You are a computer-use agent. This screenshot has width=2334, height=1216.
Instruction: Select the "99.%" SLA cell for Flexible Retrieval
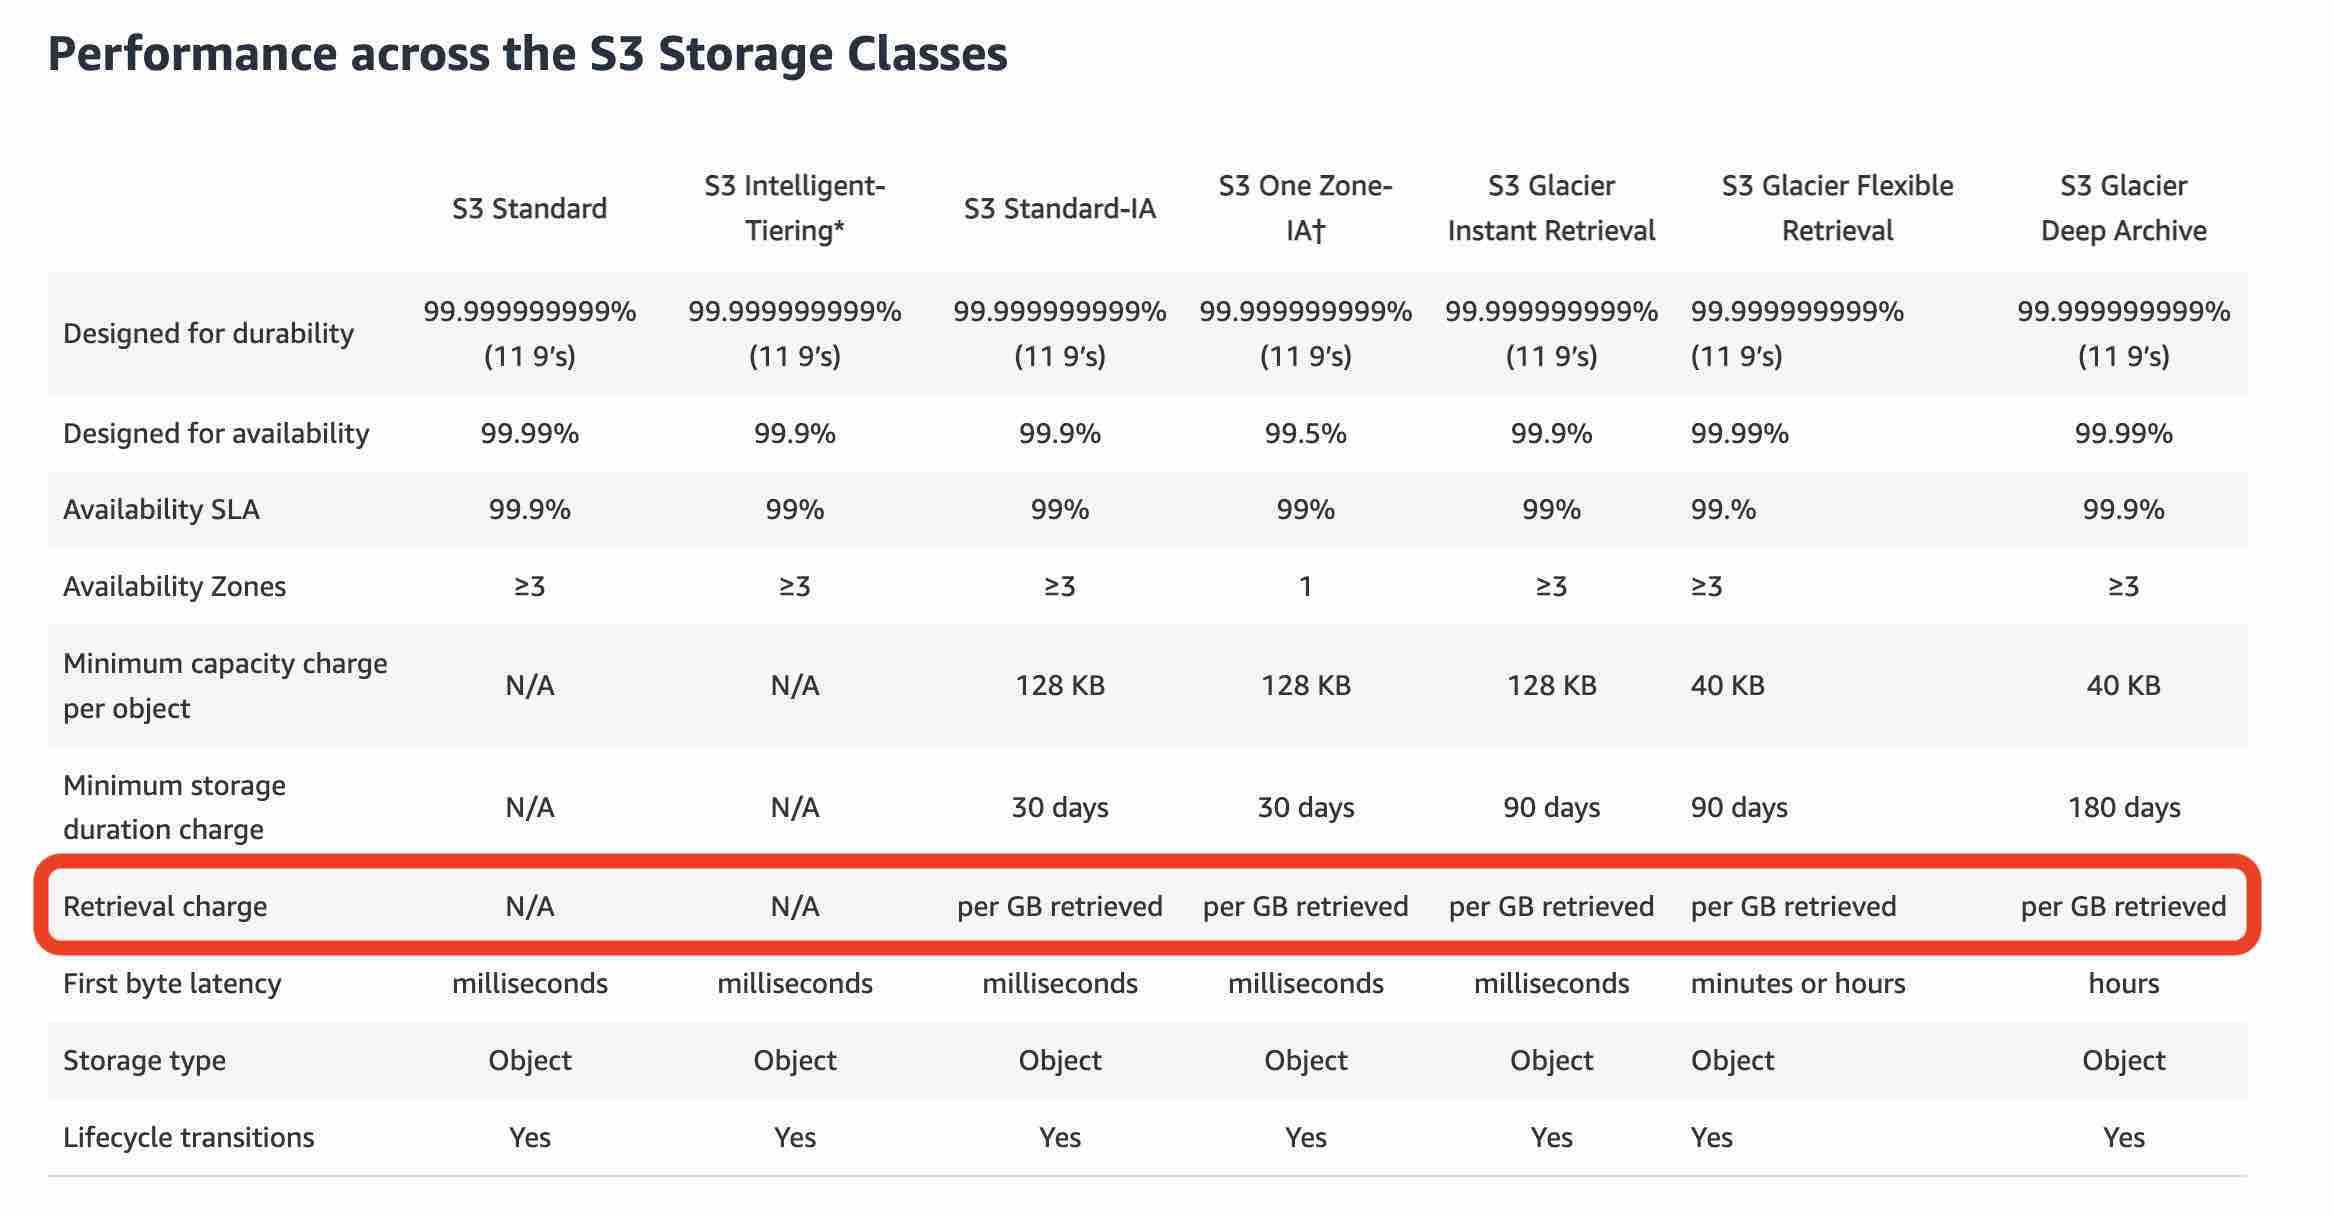click(1723, 510)
